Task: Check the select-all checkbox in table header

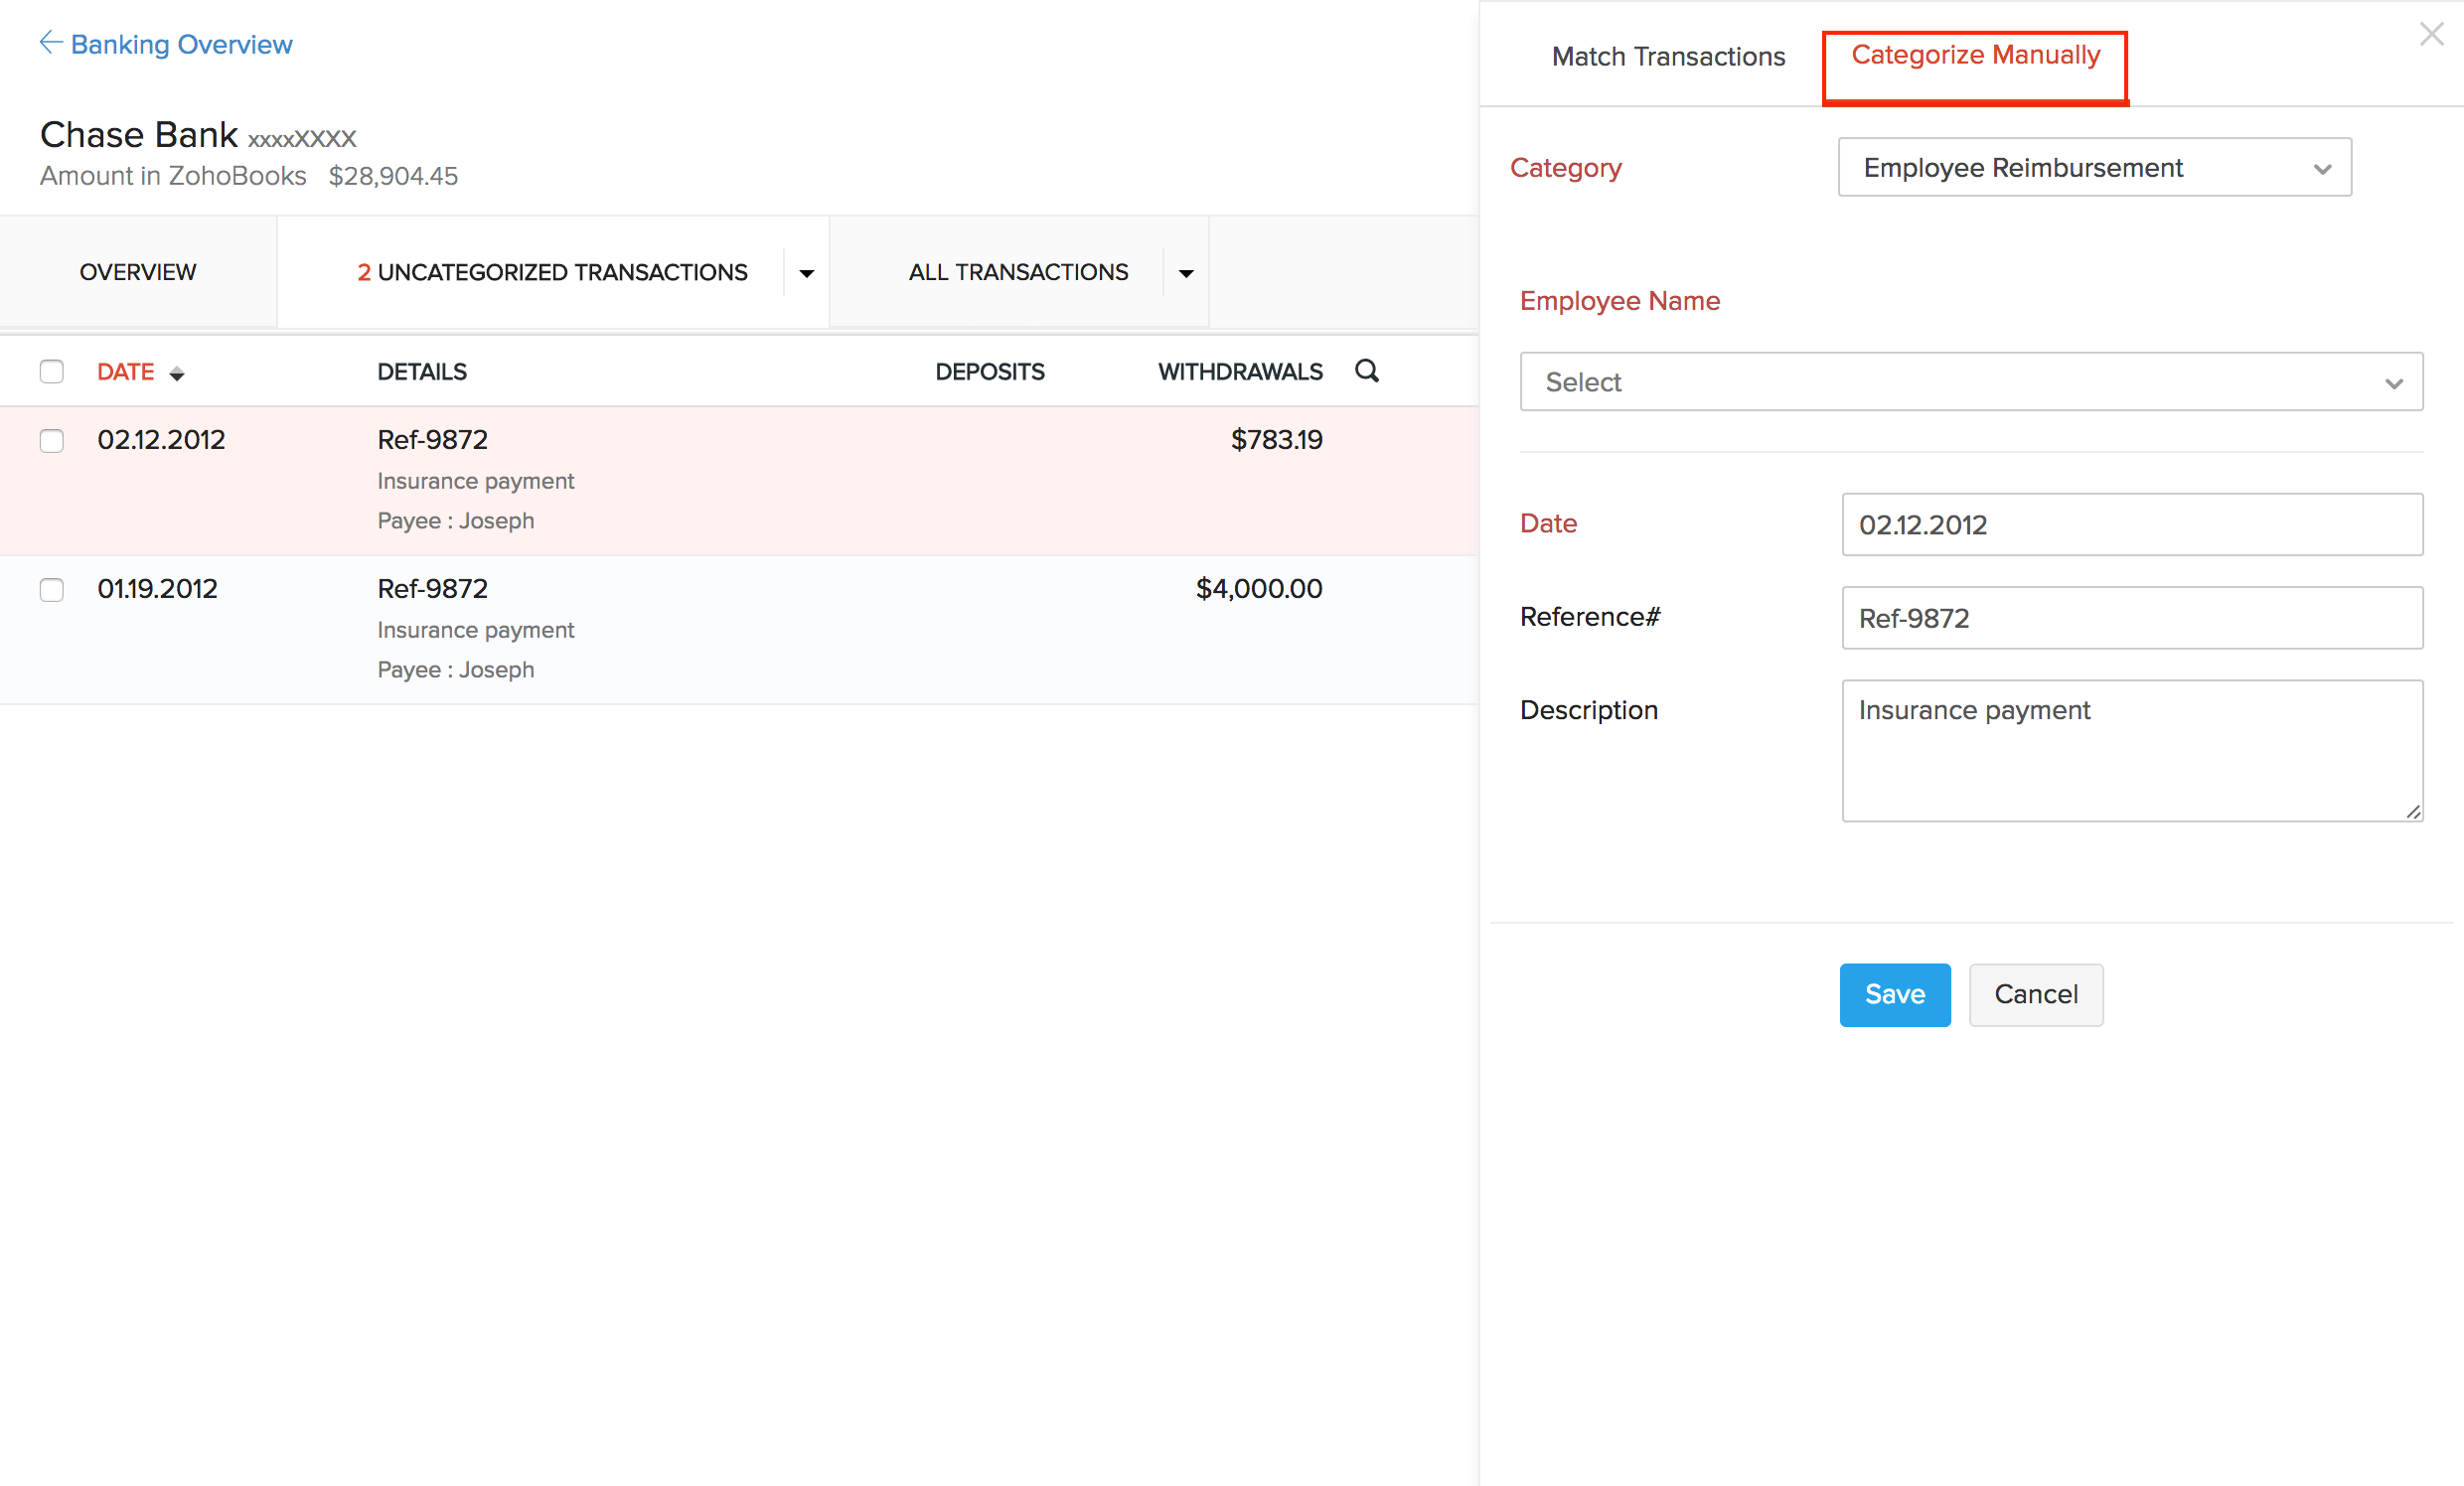Action: click(52, 372)
